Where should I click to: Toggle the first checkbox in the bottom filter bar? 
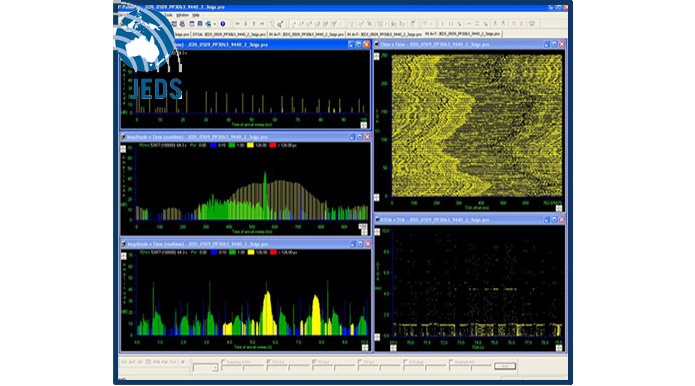pyautogui.click(x=223, y=362)
